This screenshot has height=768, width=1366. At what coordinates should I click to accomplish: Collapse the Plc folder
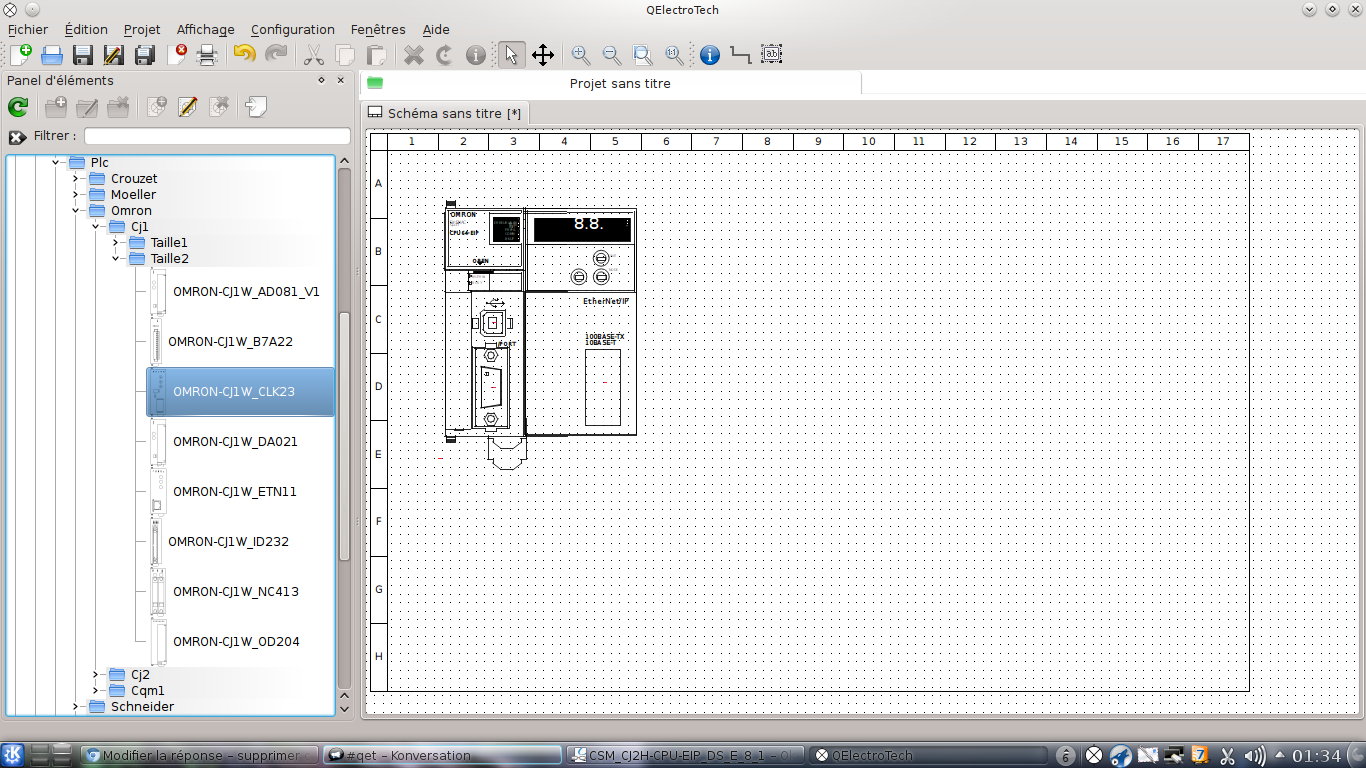pyautogui.click(x=56, y=162)
